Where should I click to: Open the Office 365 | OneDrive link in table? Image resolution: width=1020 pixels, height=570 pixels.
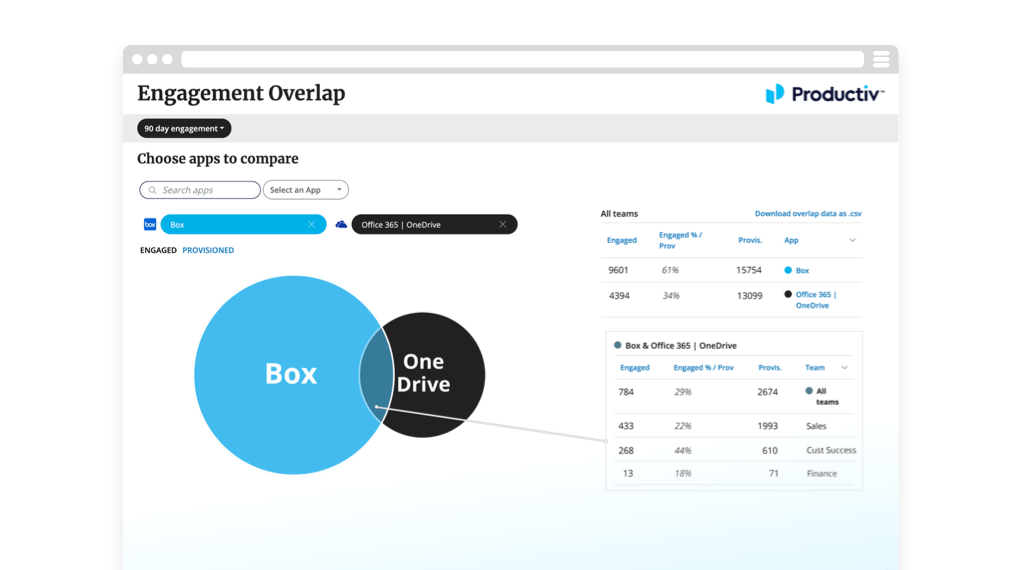click(x=816, y=300)
